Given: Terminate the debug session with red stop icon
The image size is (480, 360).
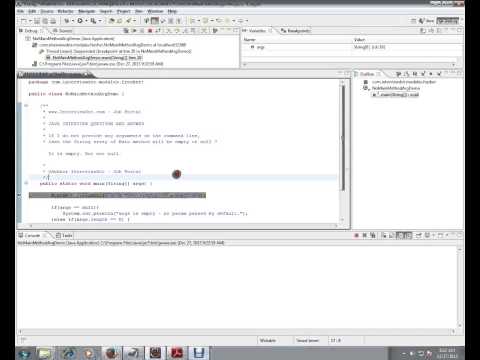Looking at the screenshot, I should click(150, 31).
